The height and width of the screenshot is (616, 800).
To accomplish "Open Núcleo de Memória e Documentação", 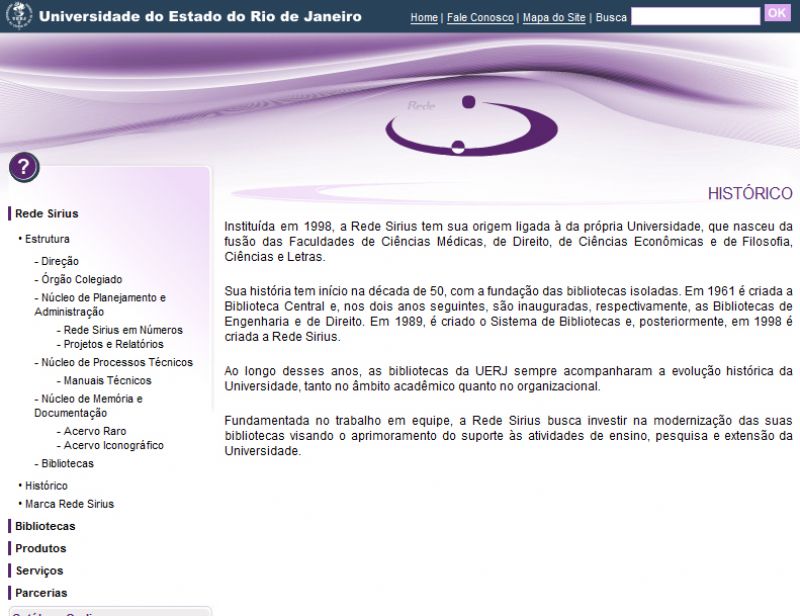I will coord(88,406).
